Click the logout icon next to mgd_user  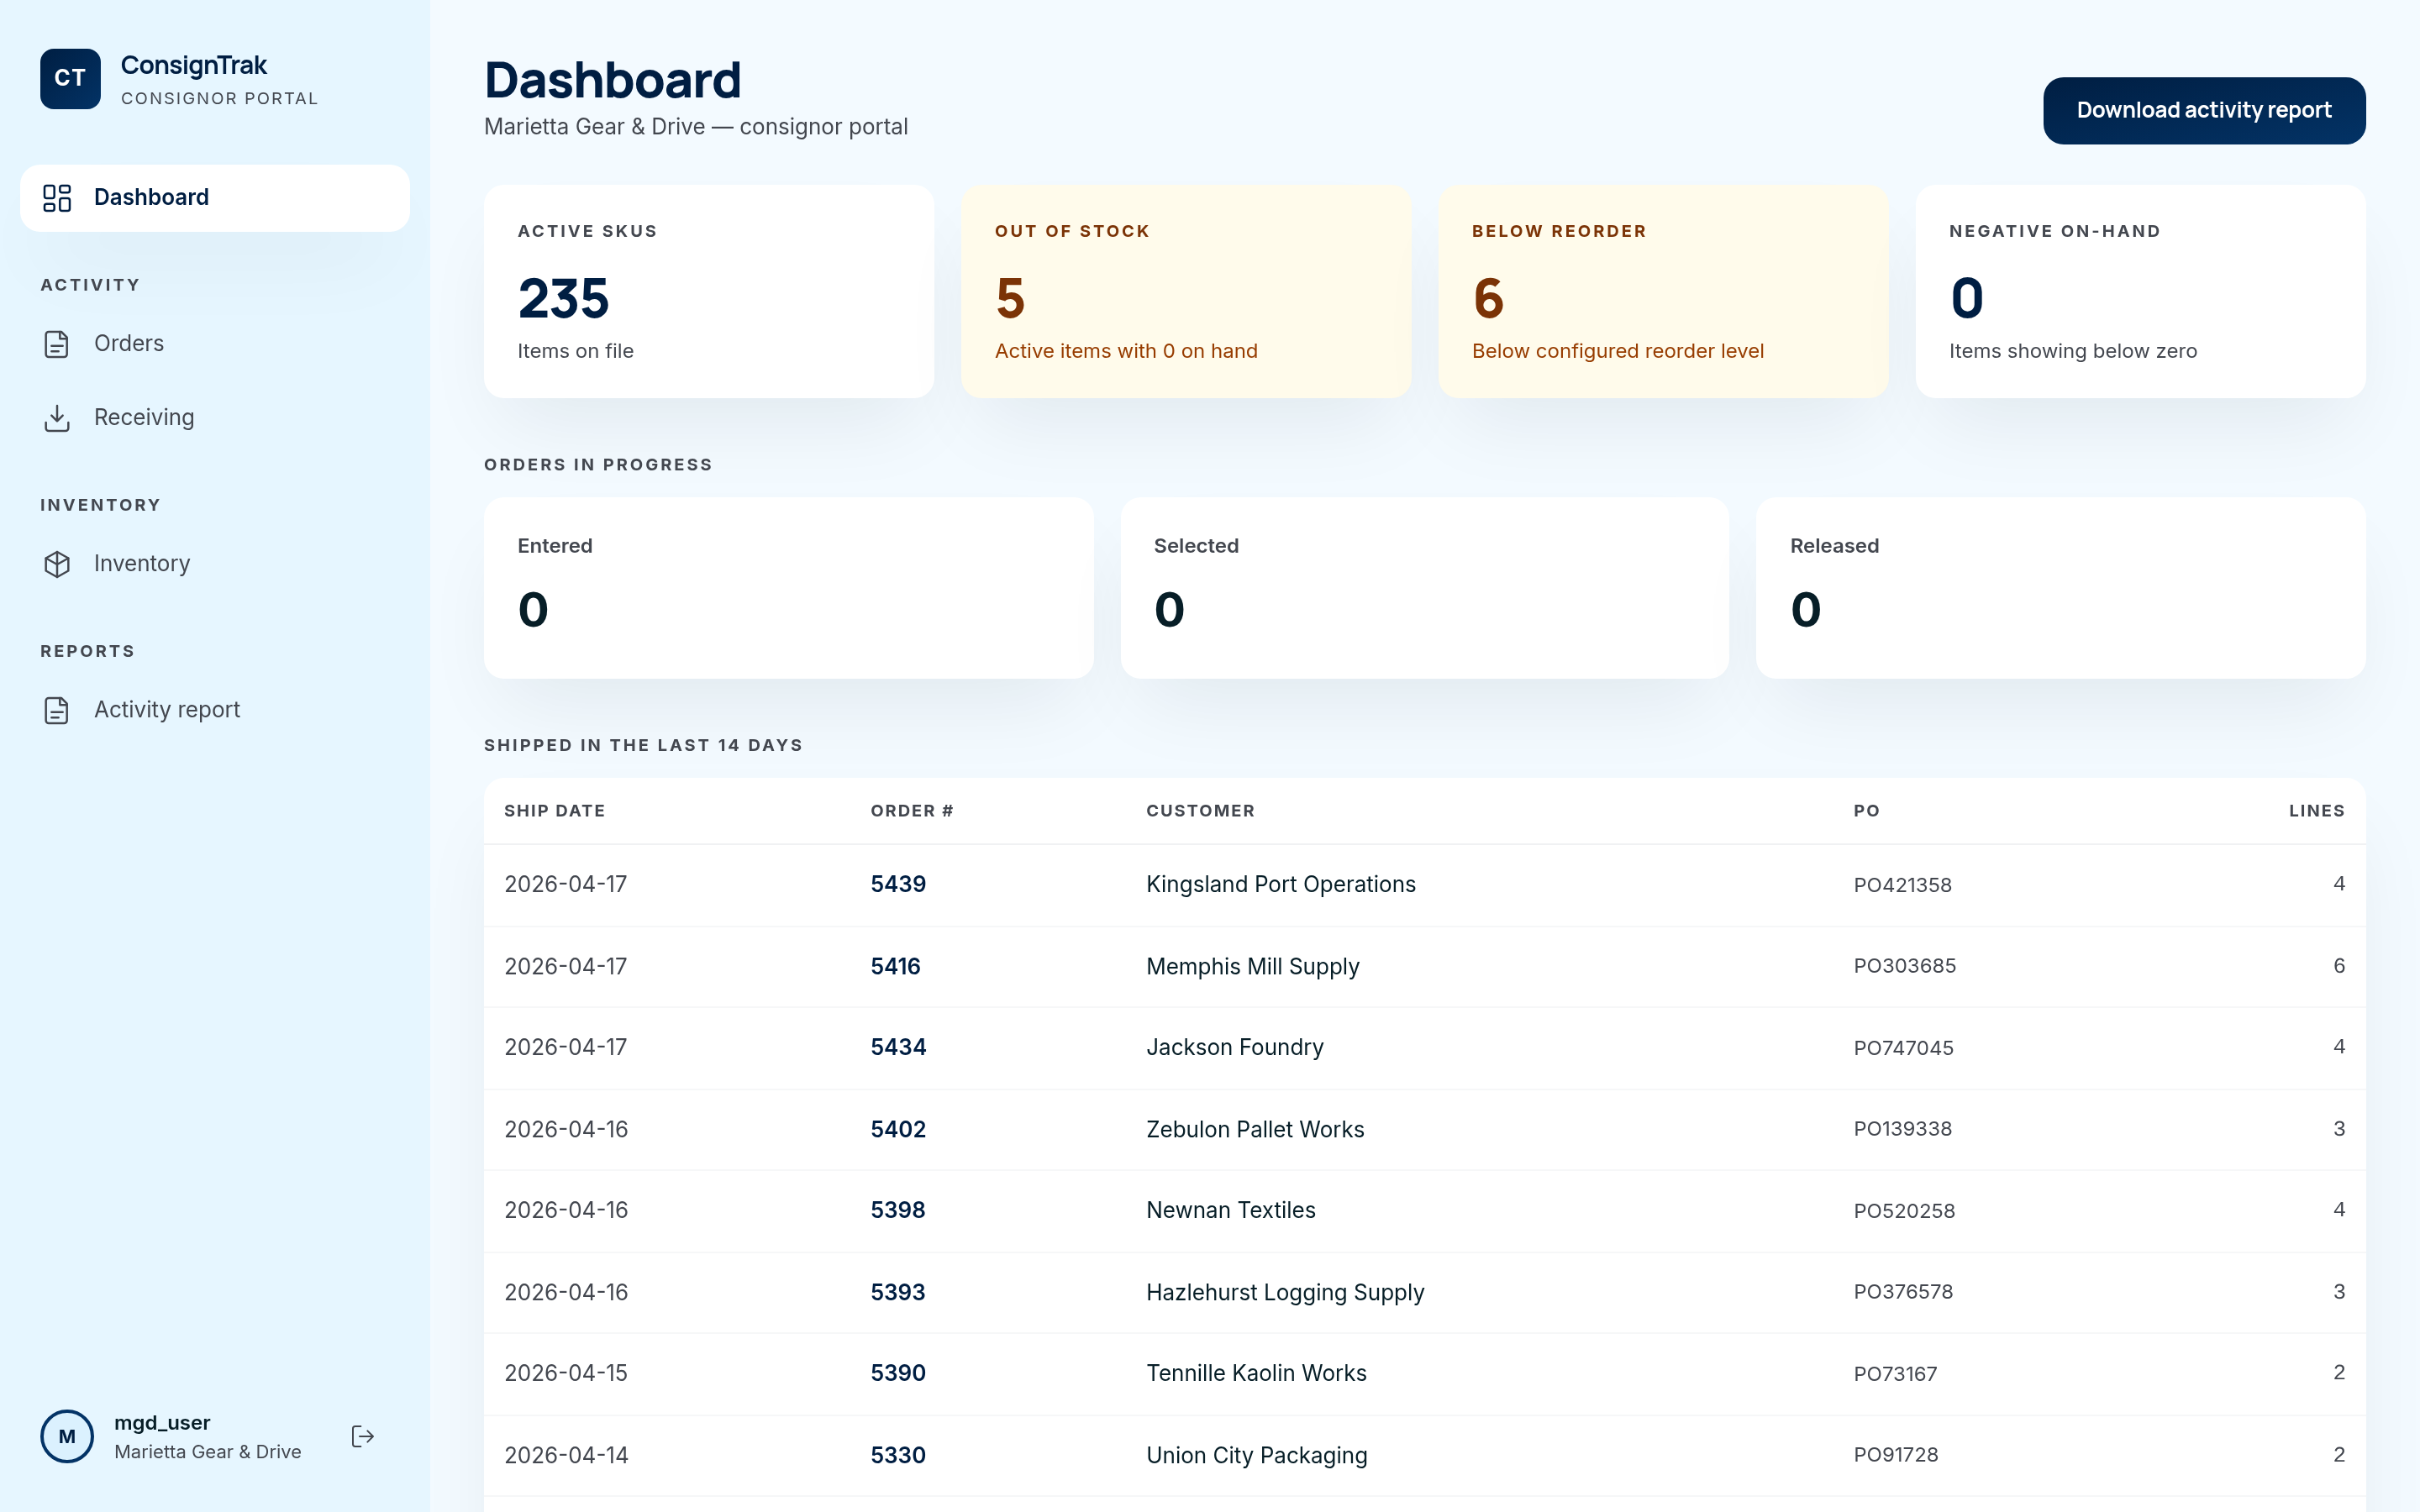tap(362, 1436)
